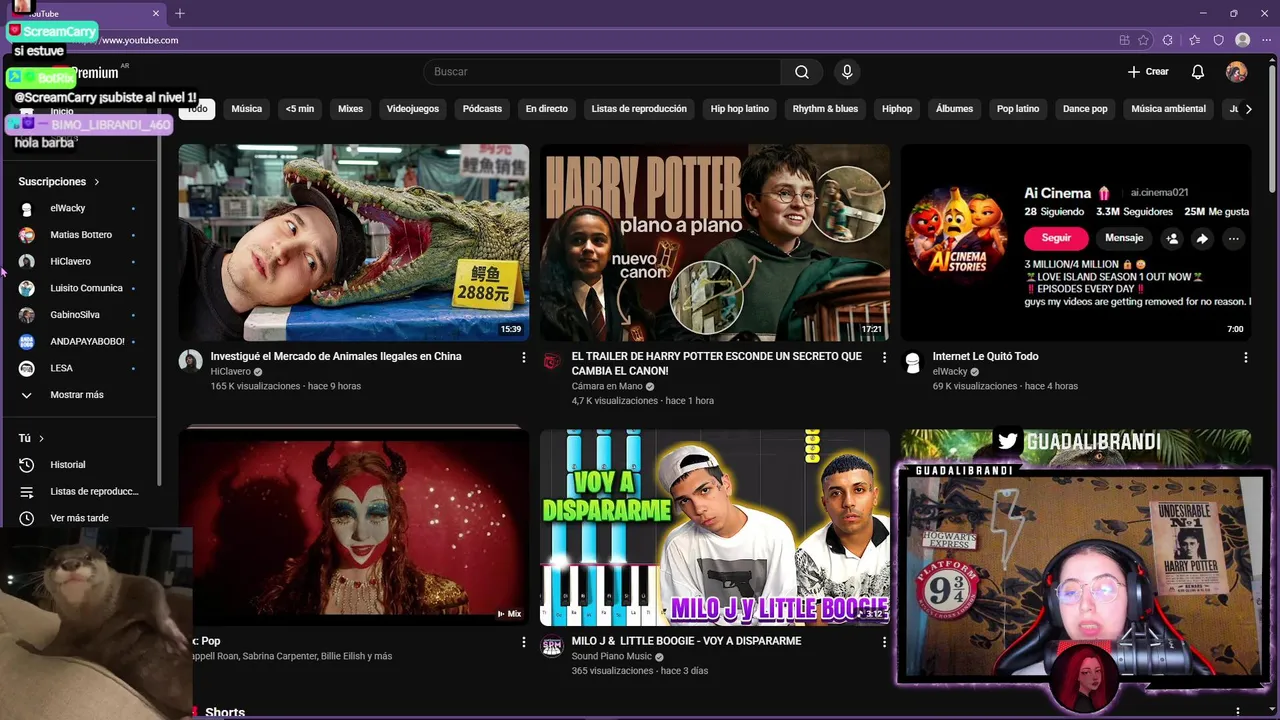This screenshot has width=1280, height=720.
Task: Click title Investigué el Mercado de Animales Ilegales
Action: pos(336,356)
